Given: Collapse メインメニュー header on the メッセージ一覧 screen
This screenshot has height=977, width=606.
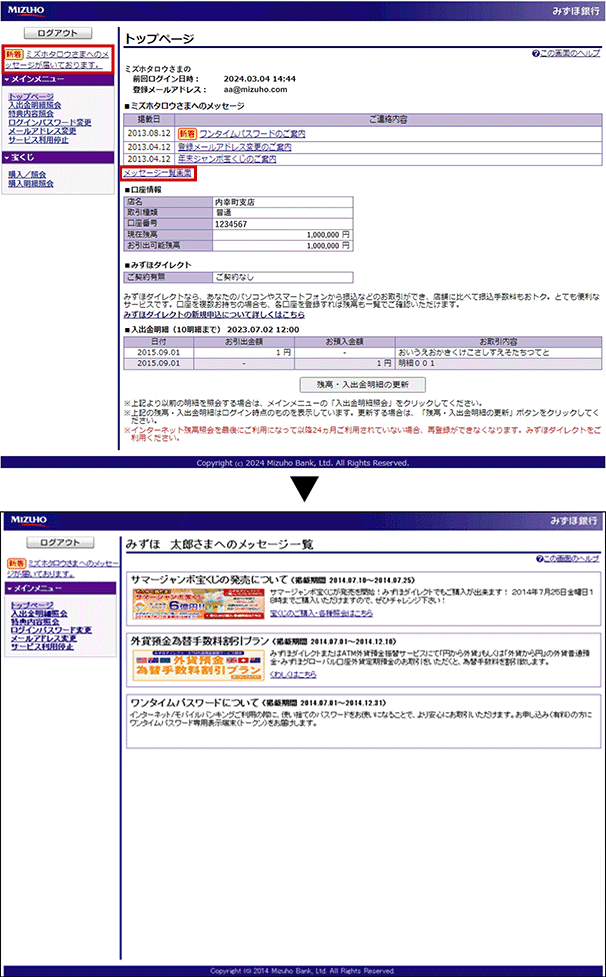Looking at the screenshot, I should tap(60, 588).
